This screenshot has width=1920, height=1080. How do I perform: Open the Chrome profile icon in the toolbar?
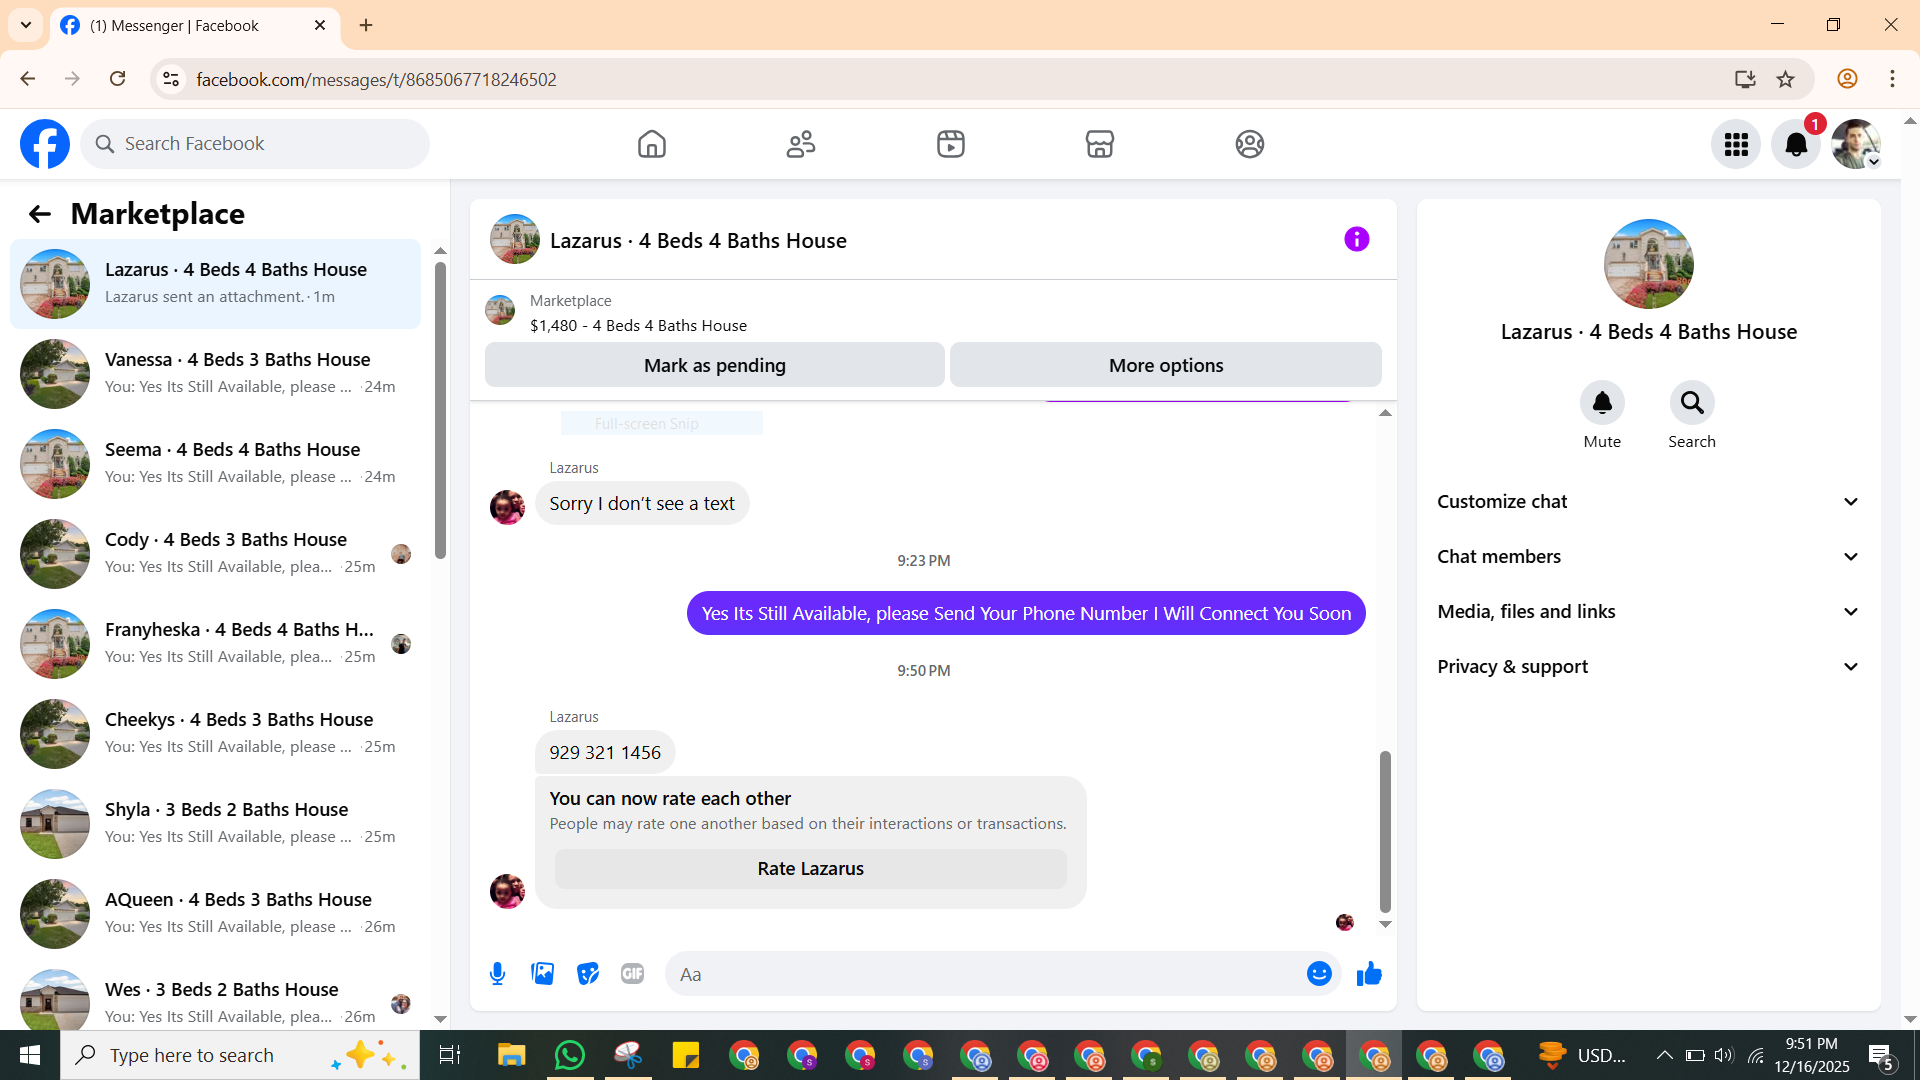pos(1847,79)
